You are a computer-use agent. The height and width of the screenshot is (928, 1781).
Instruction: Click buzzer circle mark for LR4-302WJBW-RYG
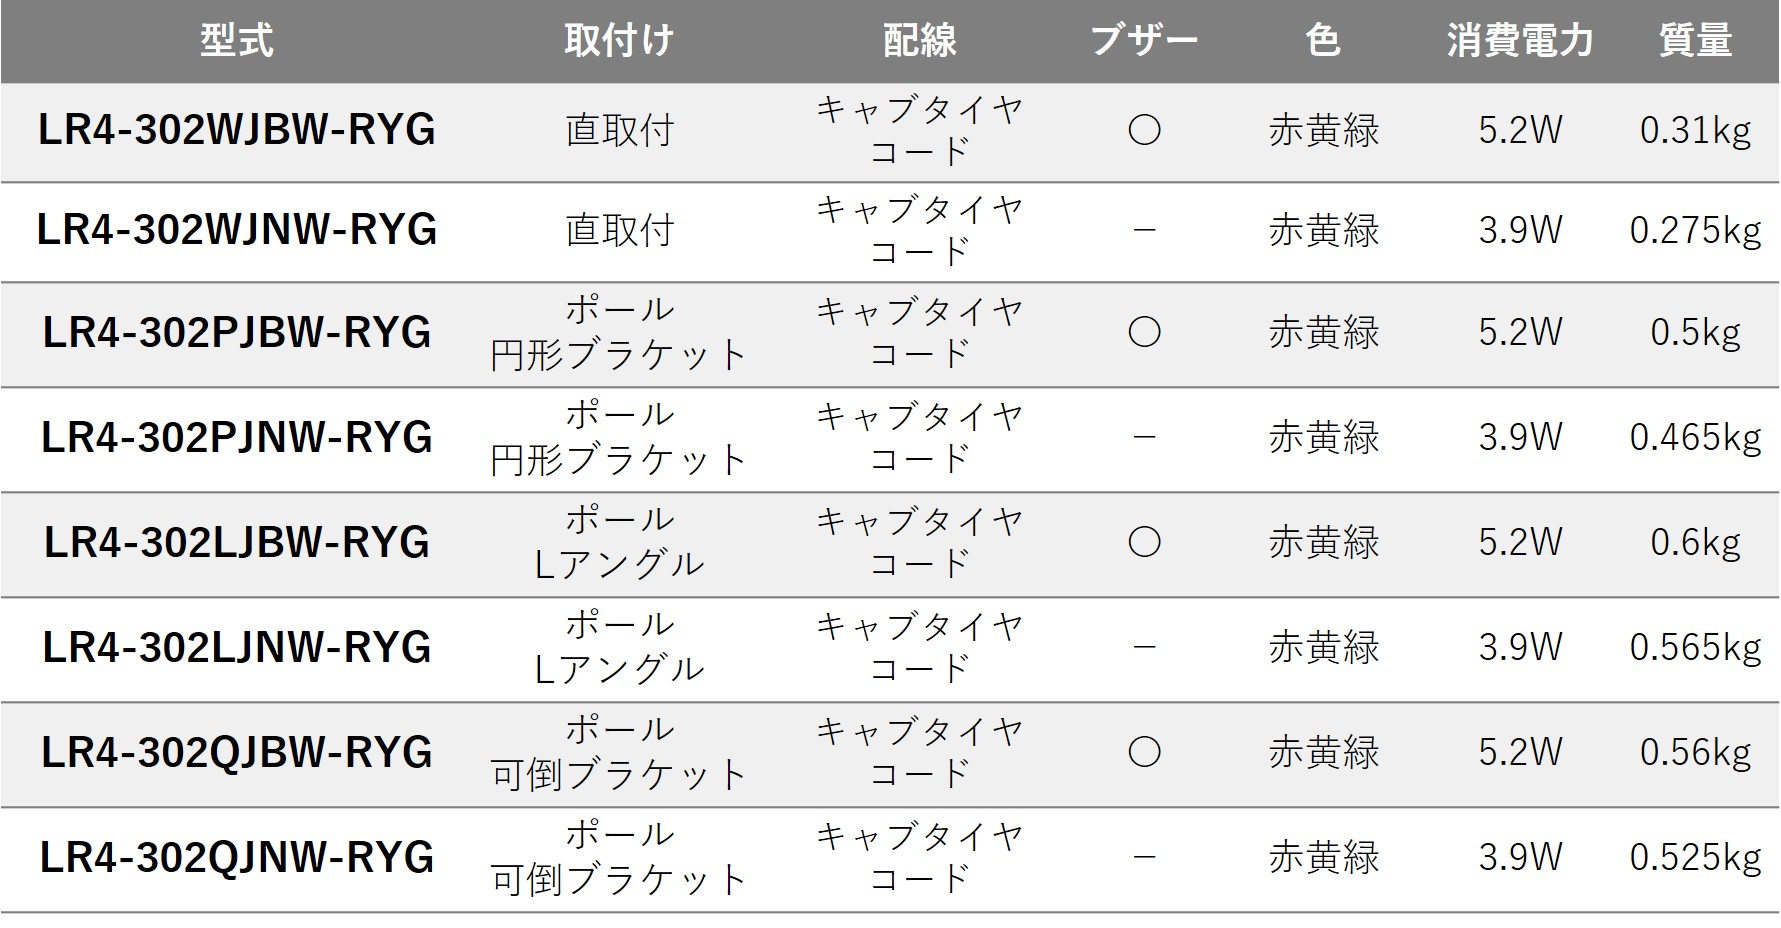(x=1144, y=130)
